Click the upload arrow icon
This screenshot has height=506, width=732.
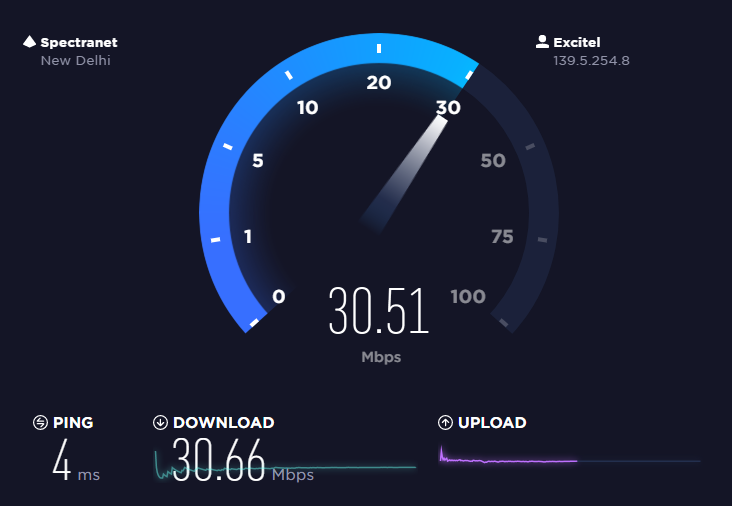pos(445,422)
